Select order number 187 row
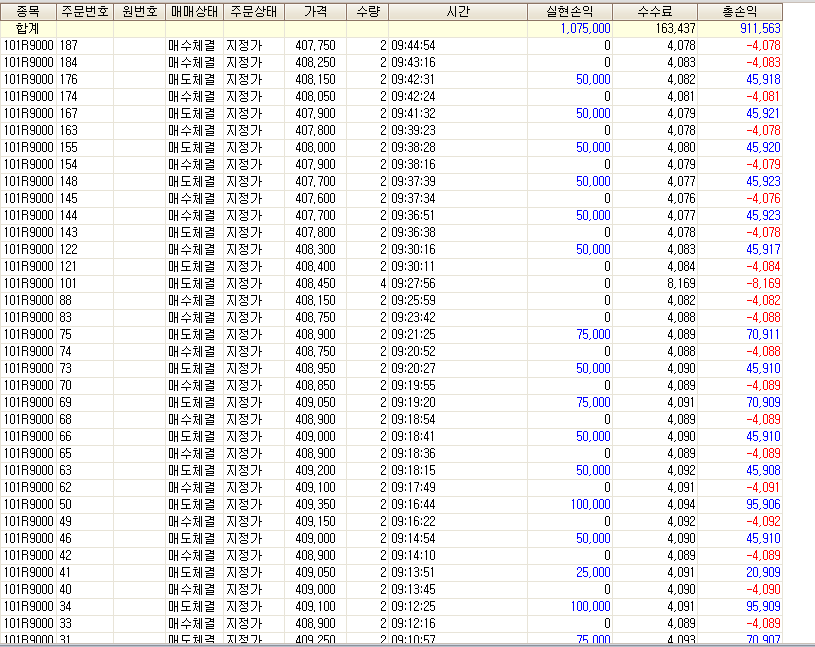The image size is (815, 647). point(391,46)
